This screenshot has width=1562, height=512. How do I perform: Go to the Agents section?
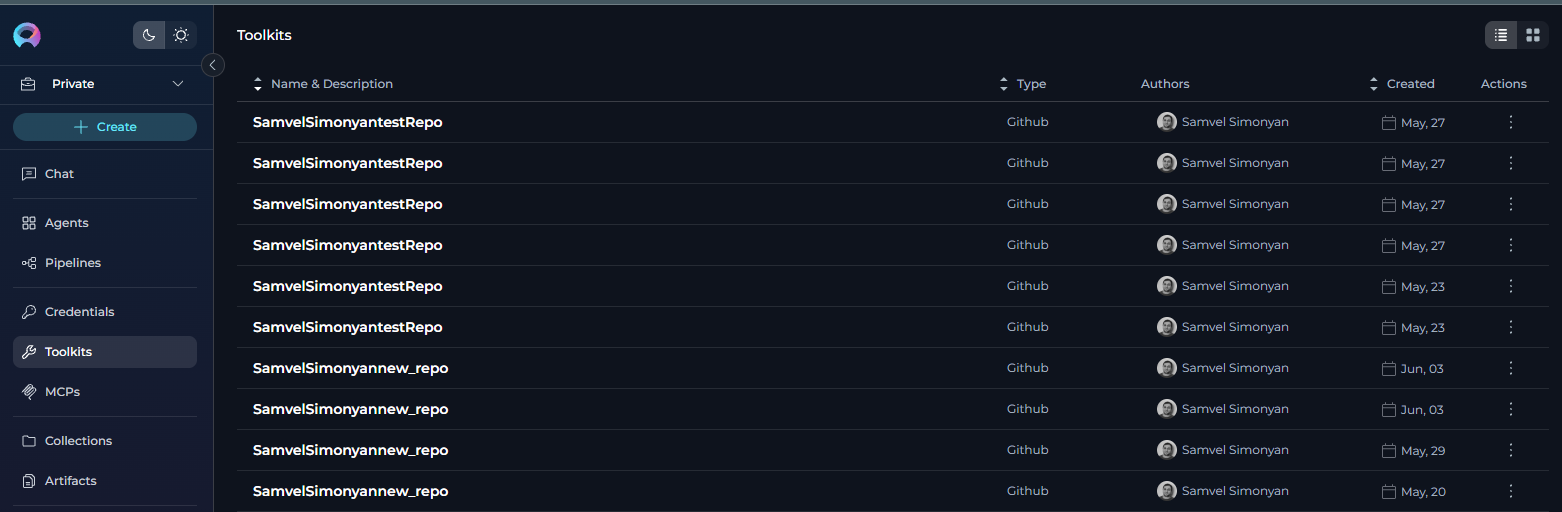pos(66,223)
